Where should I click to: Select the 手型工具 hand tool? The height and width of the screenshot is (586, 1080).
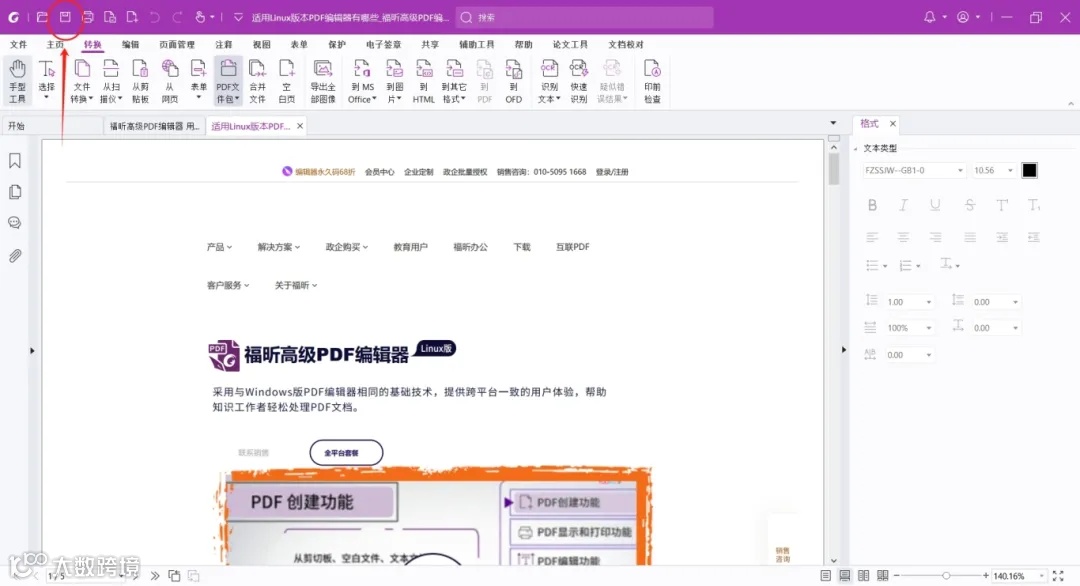(17, 81)
